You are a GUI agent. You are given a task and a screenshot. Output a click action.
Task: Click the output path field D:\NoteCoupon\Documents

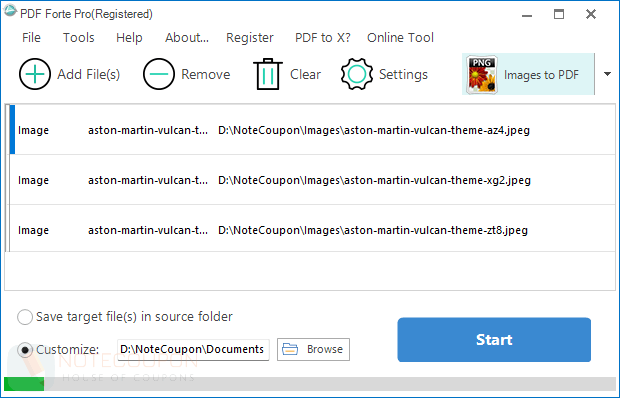tap(193, 349)
